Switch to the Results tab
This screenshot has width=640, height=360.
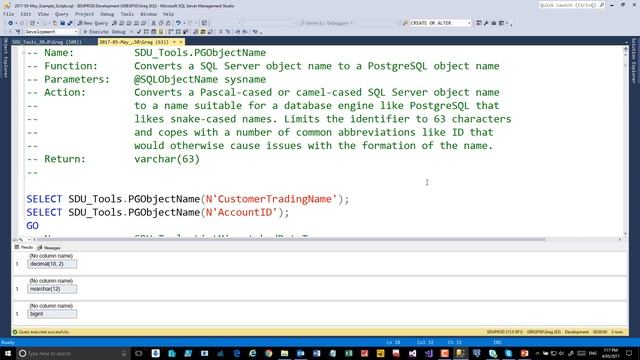click(x=24, y=247)
